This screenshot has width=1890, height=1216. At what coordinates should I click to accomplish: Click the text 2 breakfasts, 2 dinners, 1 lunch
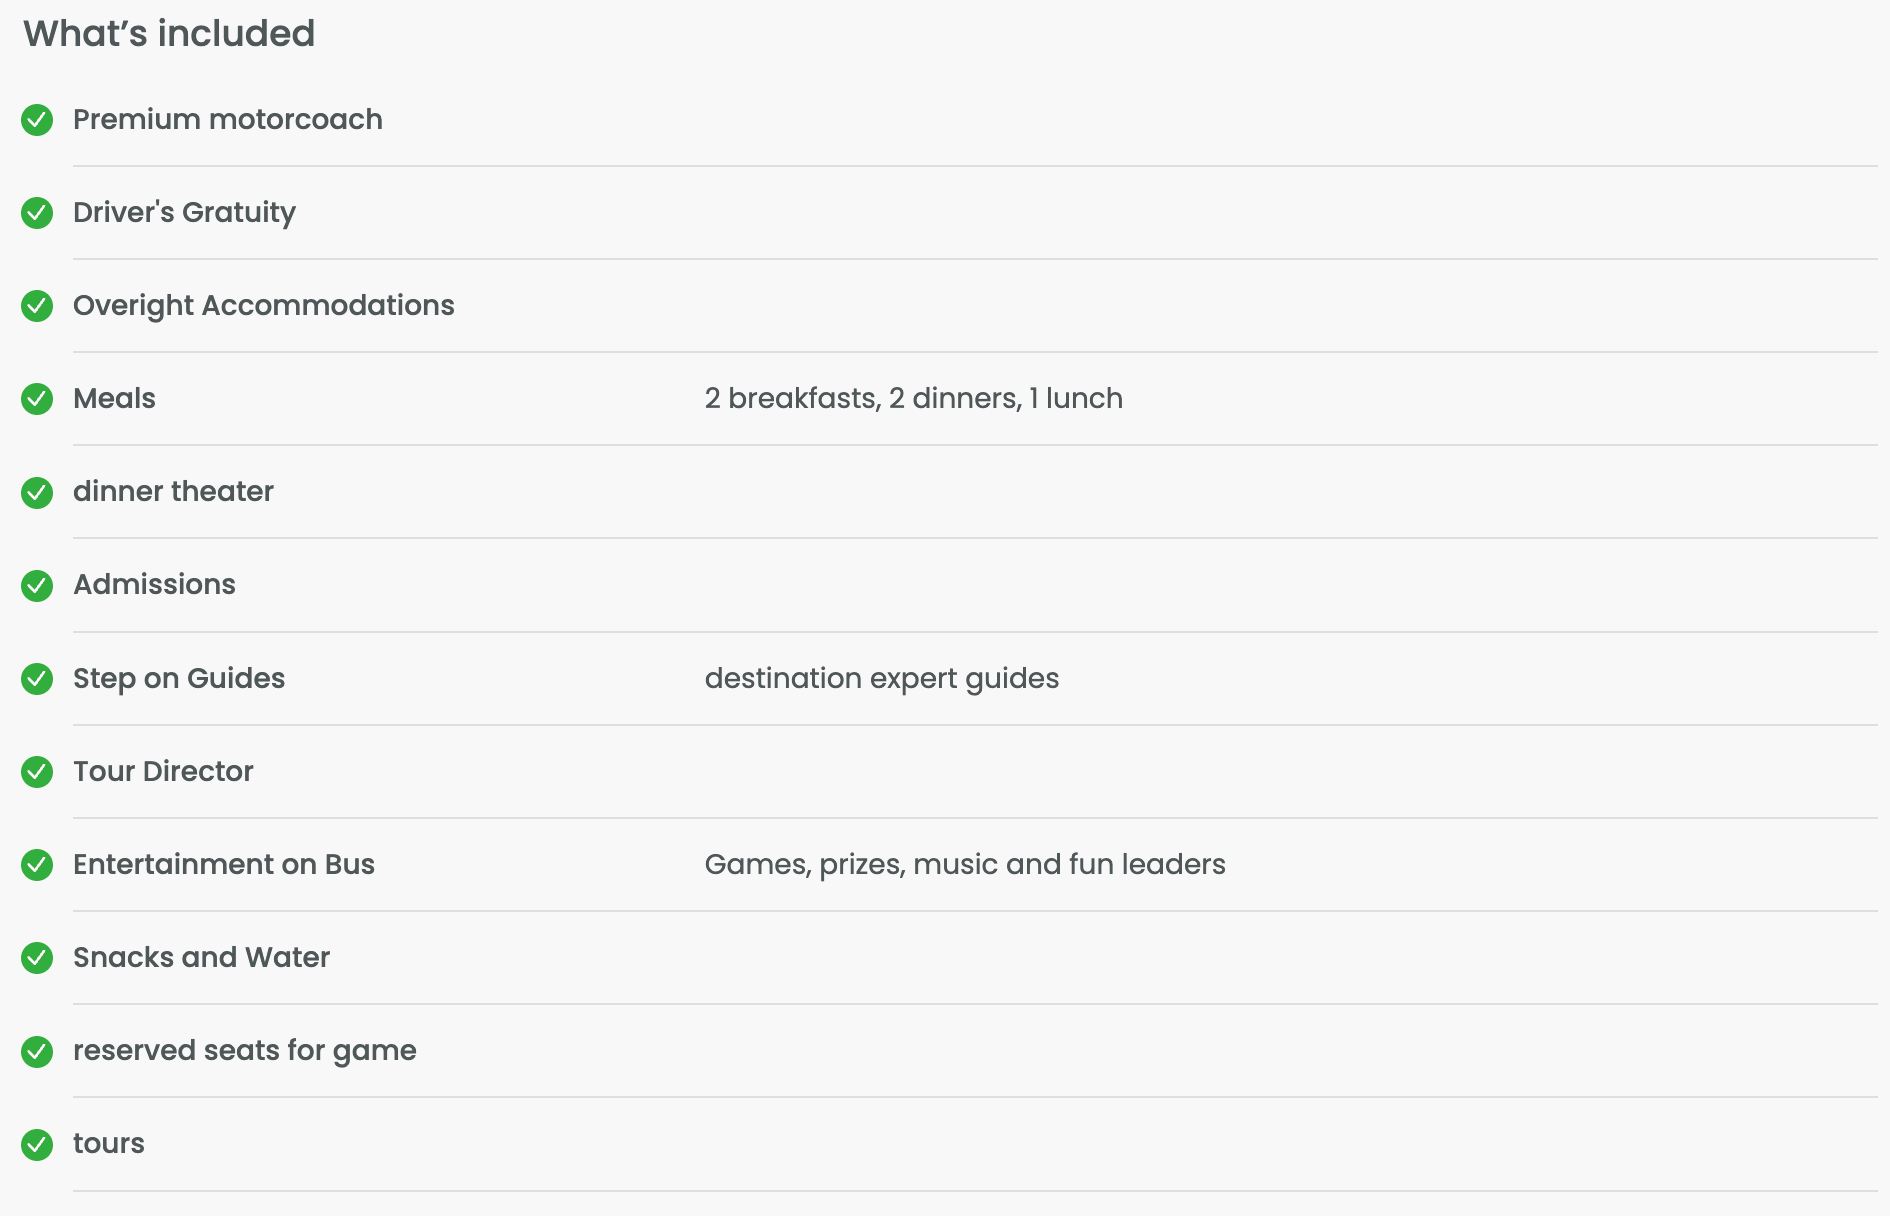coord(913,398)
